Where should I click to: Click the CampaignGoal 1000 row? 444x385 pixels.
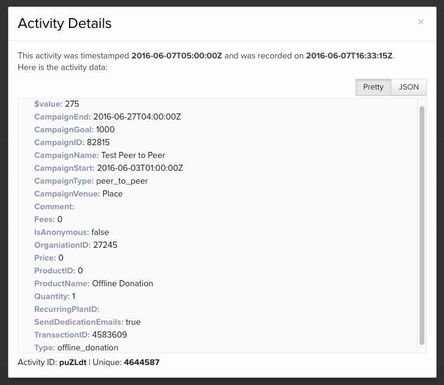click(74, 130)
